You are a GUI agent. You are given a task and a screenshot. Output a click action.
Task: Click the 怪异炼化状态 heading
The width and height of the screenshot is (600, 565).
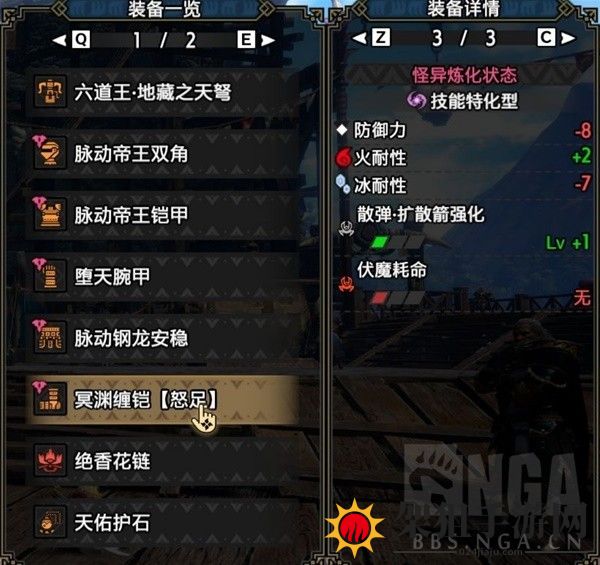(465, 75)
